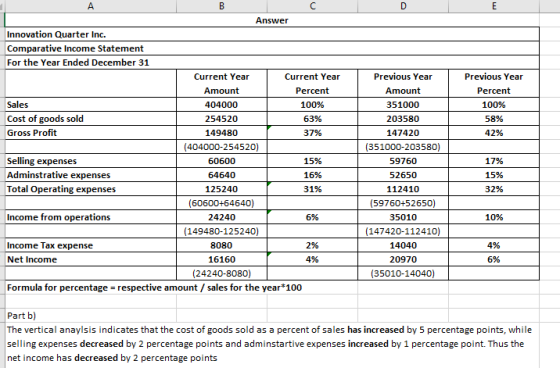Select the 17% cell

[494, 161]
